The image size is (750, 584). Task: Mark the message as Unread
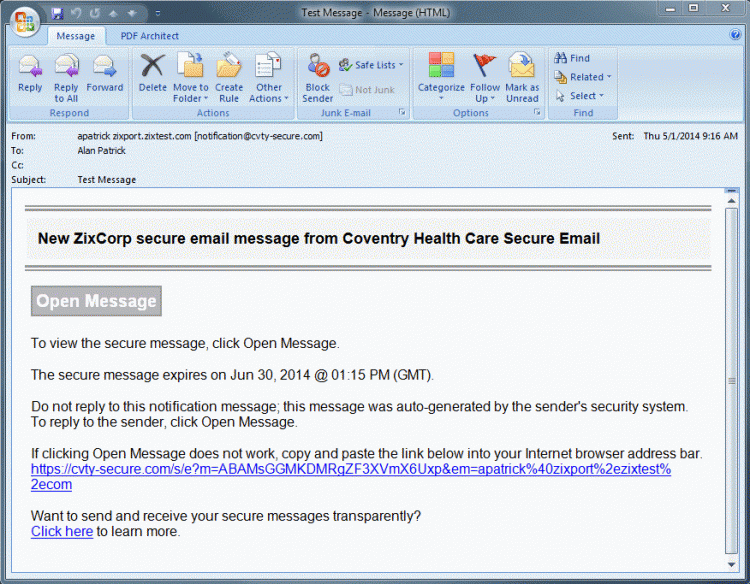coord(522,78)
